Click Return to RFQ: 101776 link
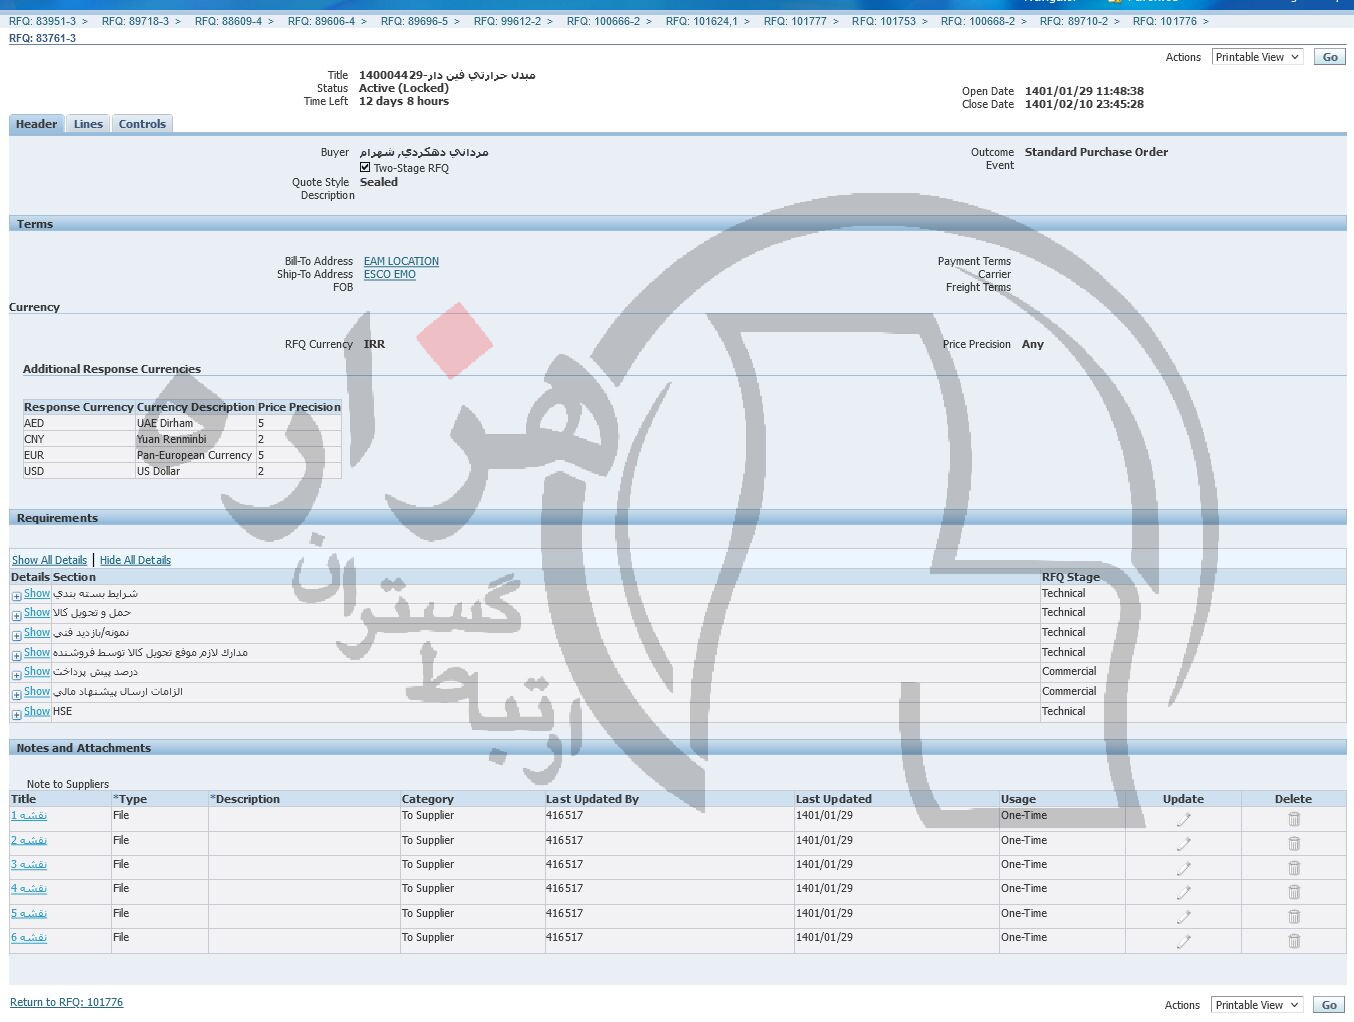1354x1022 pixels. pyautogui.click(x=66, y=1002)
